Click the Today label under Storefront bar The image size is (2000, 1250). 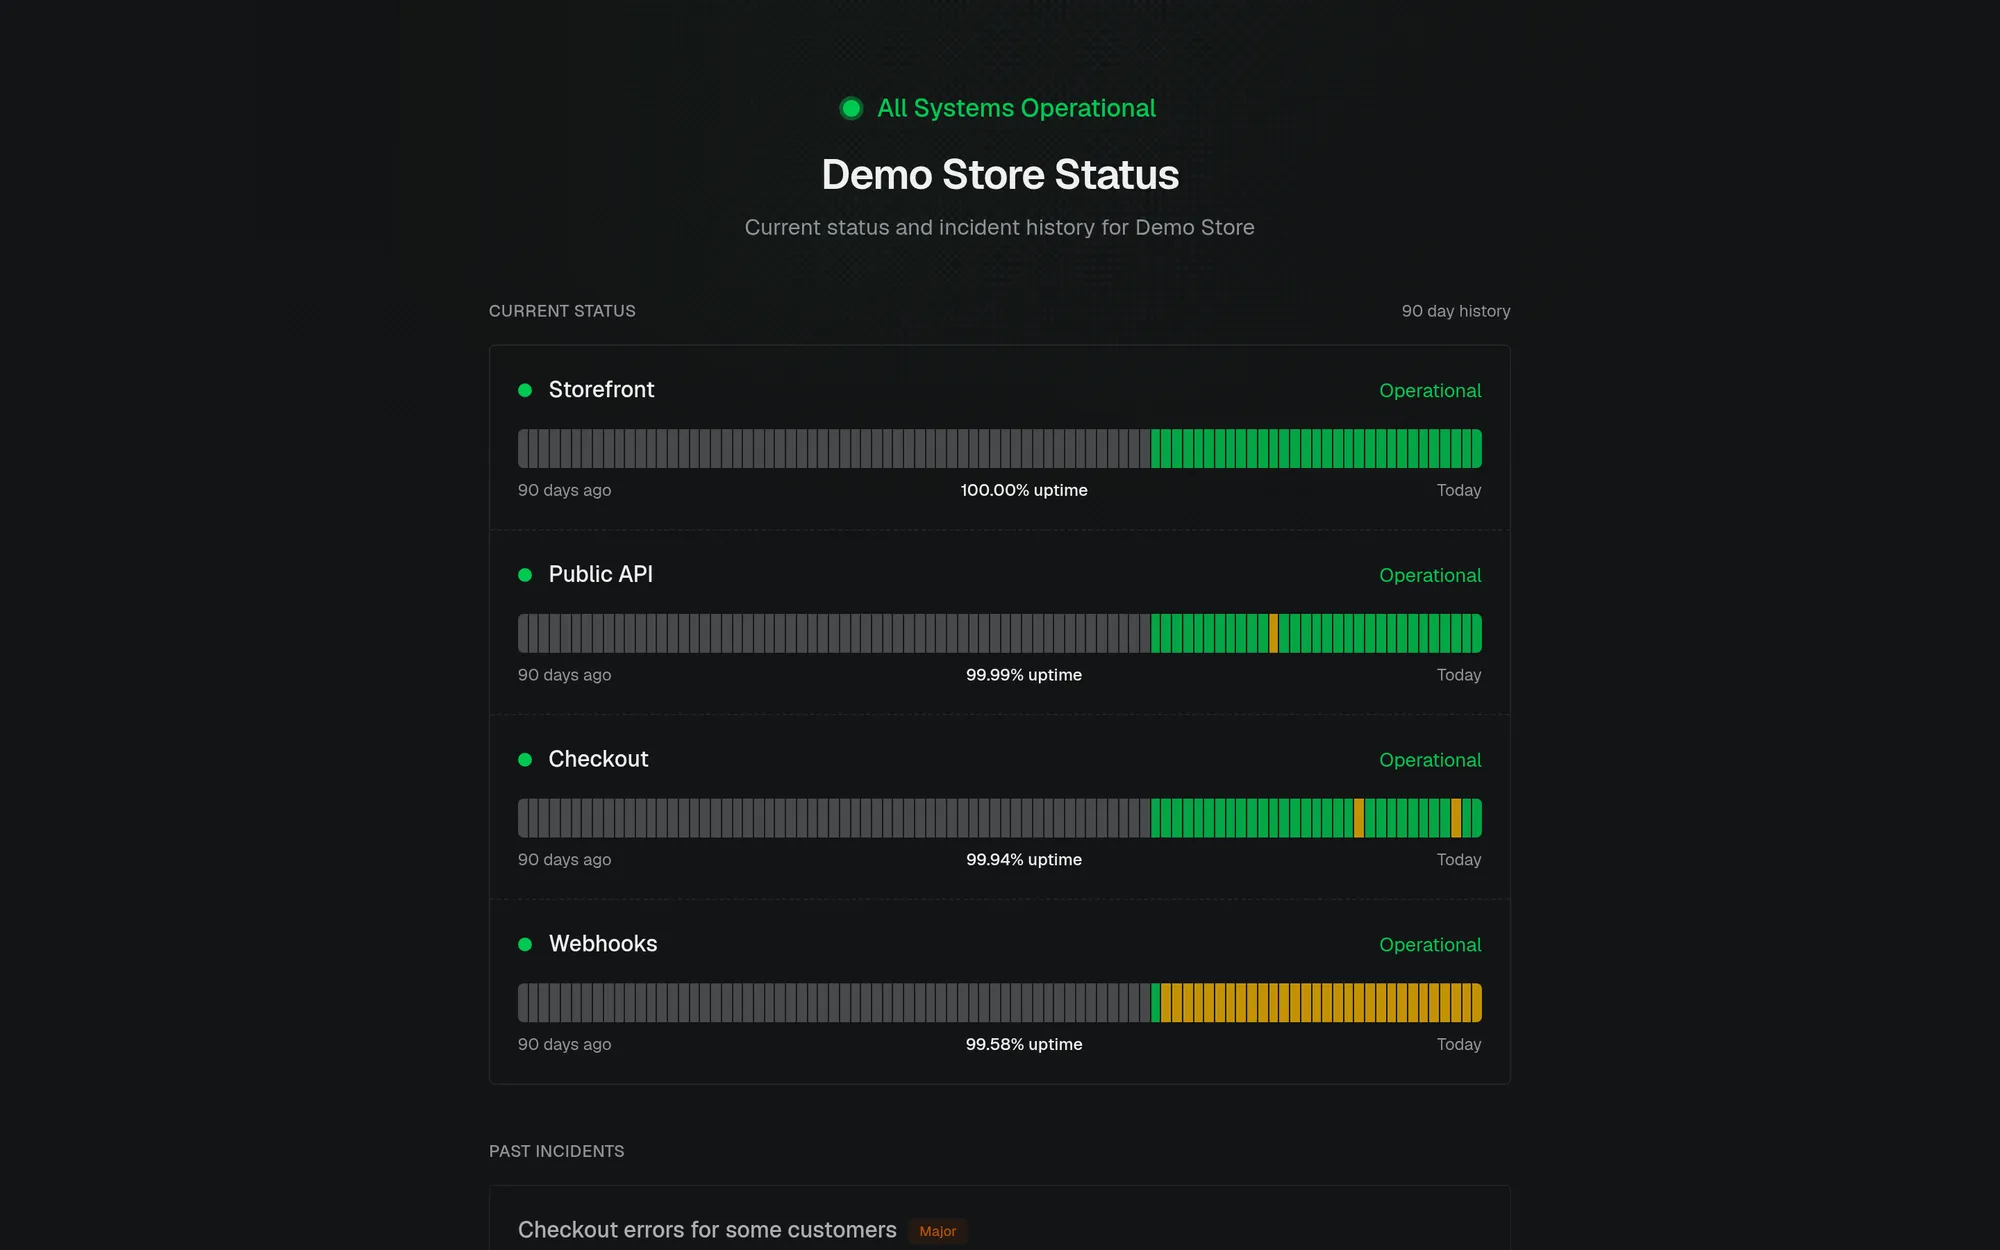click(1459, 490)
